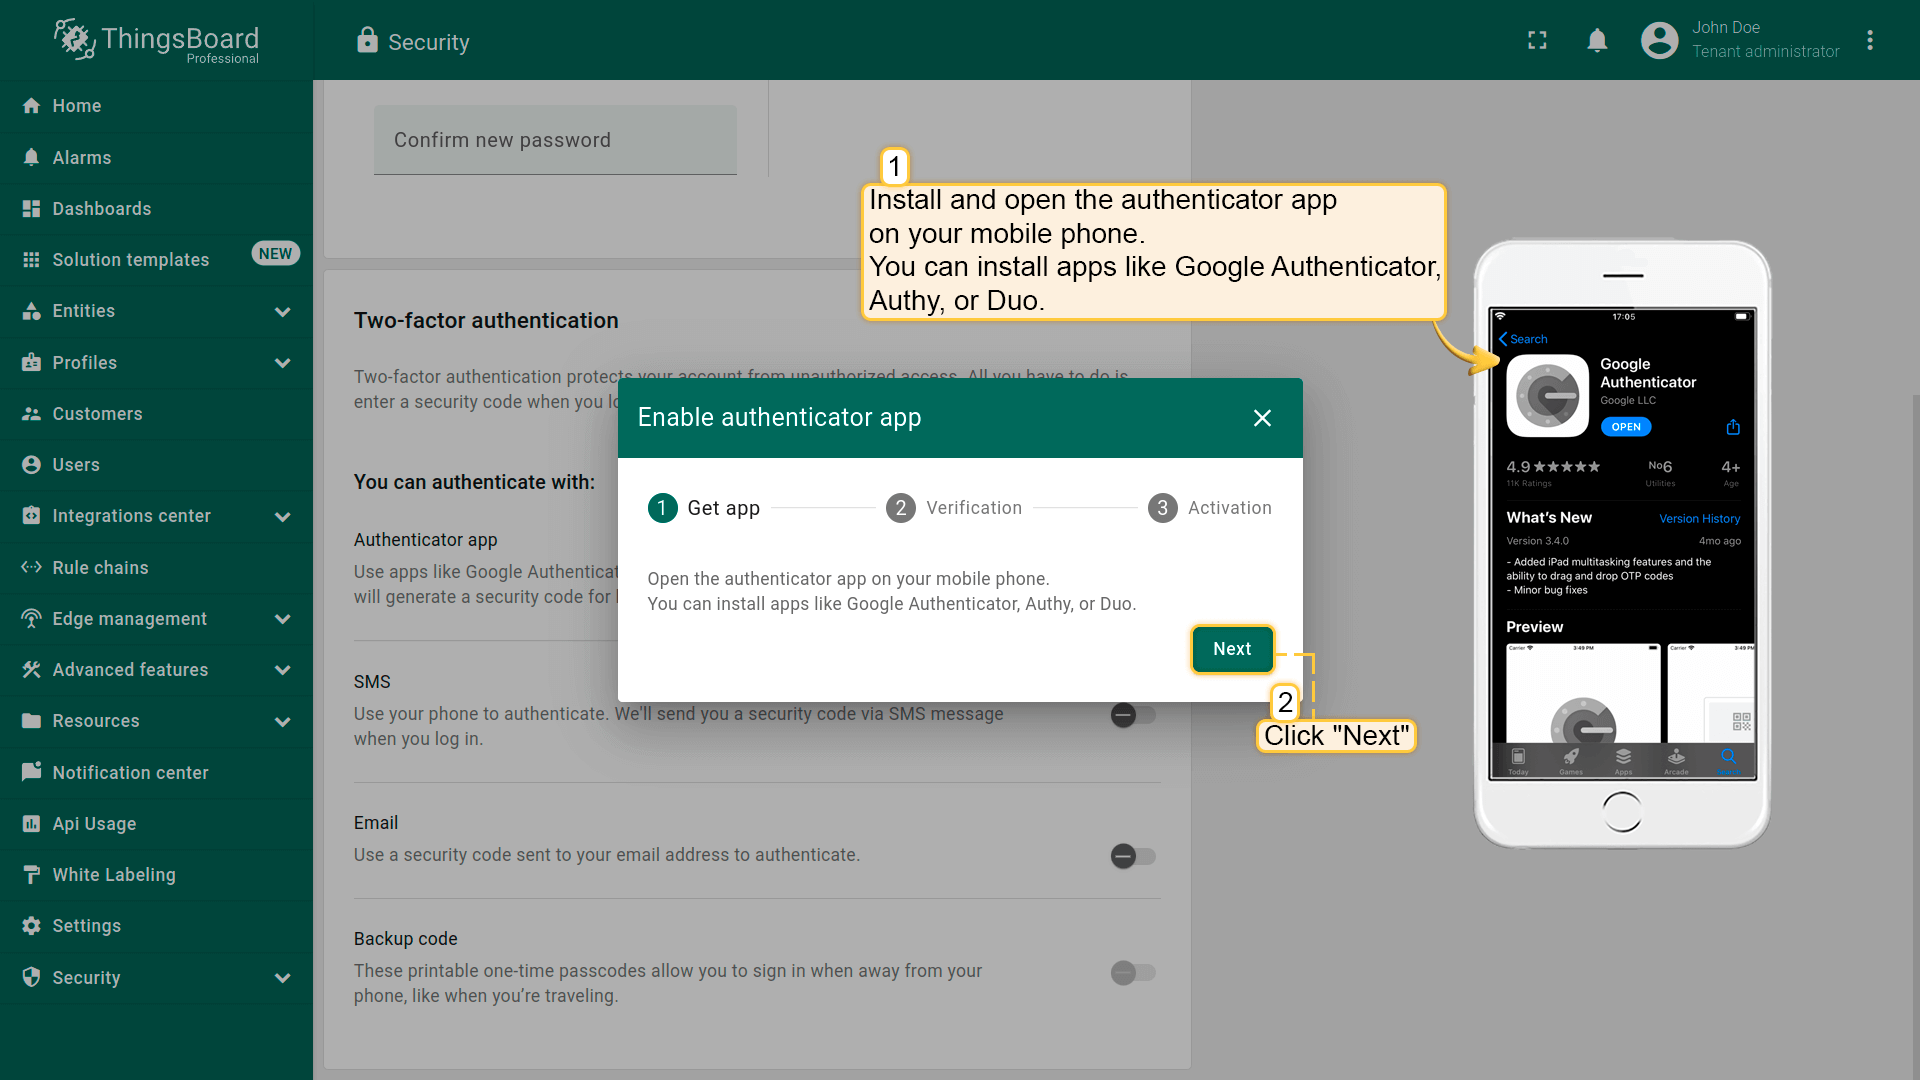Open the White Labeling menu item

(x=114, y=875)
